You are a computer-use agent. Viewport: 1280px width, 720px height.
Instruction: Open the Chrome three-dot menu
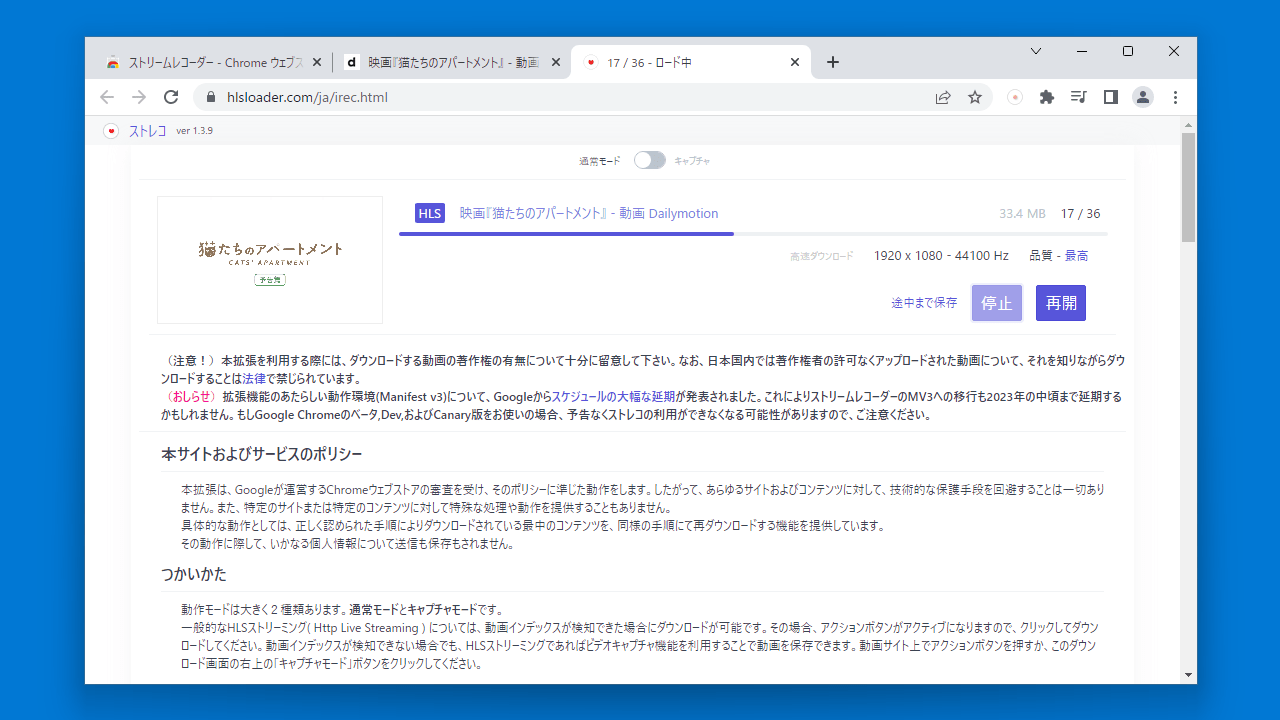point(1175,97)
